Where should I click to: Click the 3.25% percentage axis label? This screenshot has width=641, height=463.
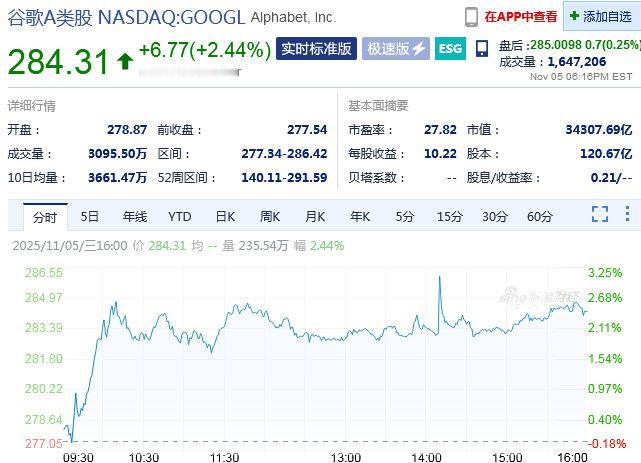pyautogui.click(x=605, y=273)
